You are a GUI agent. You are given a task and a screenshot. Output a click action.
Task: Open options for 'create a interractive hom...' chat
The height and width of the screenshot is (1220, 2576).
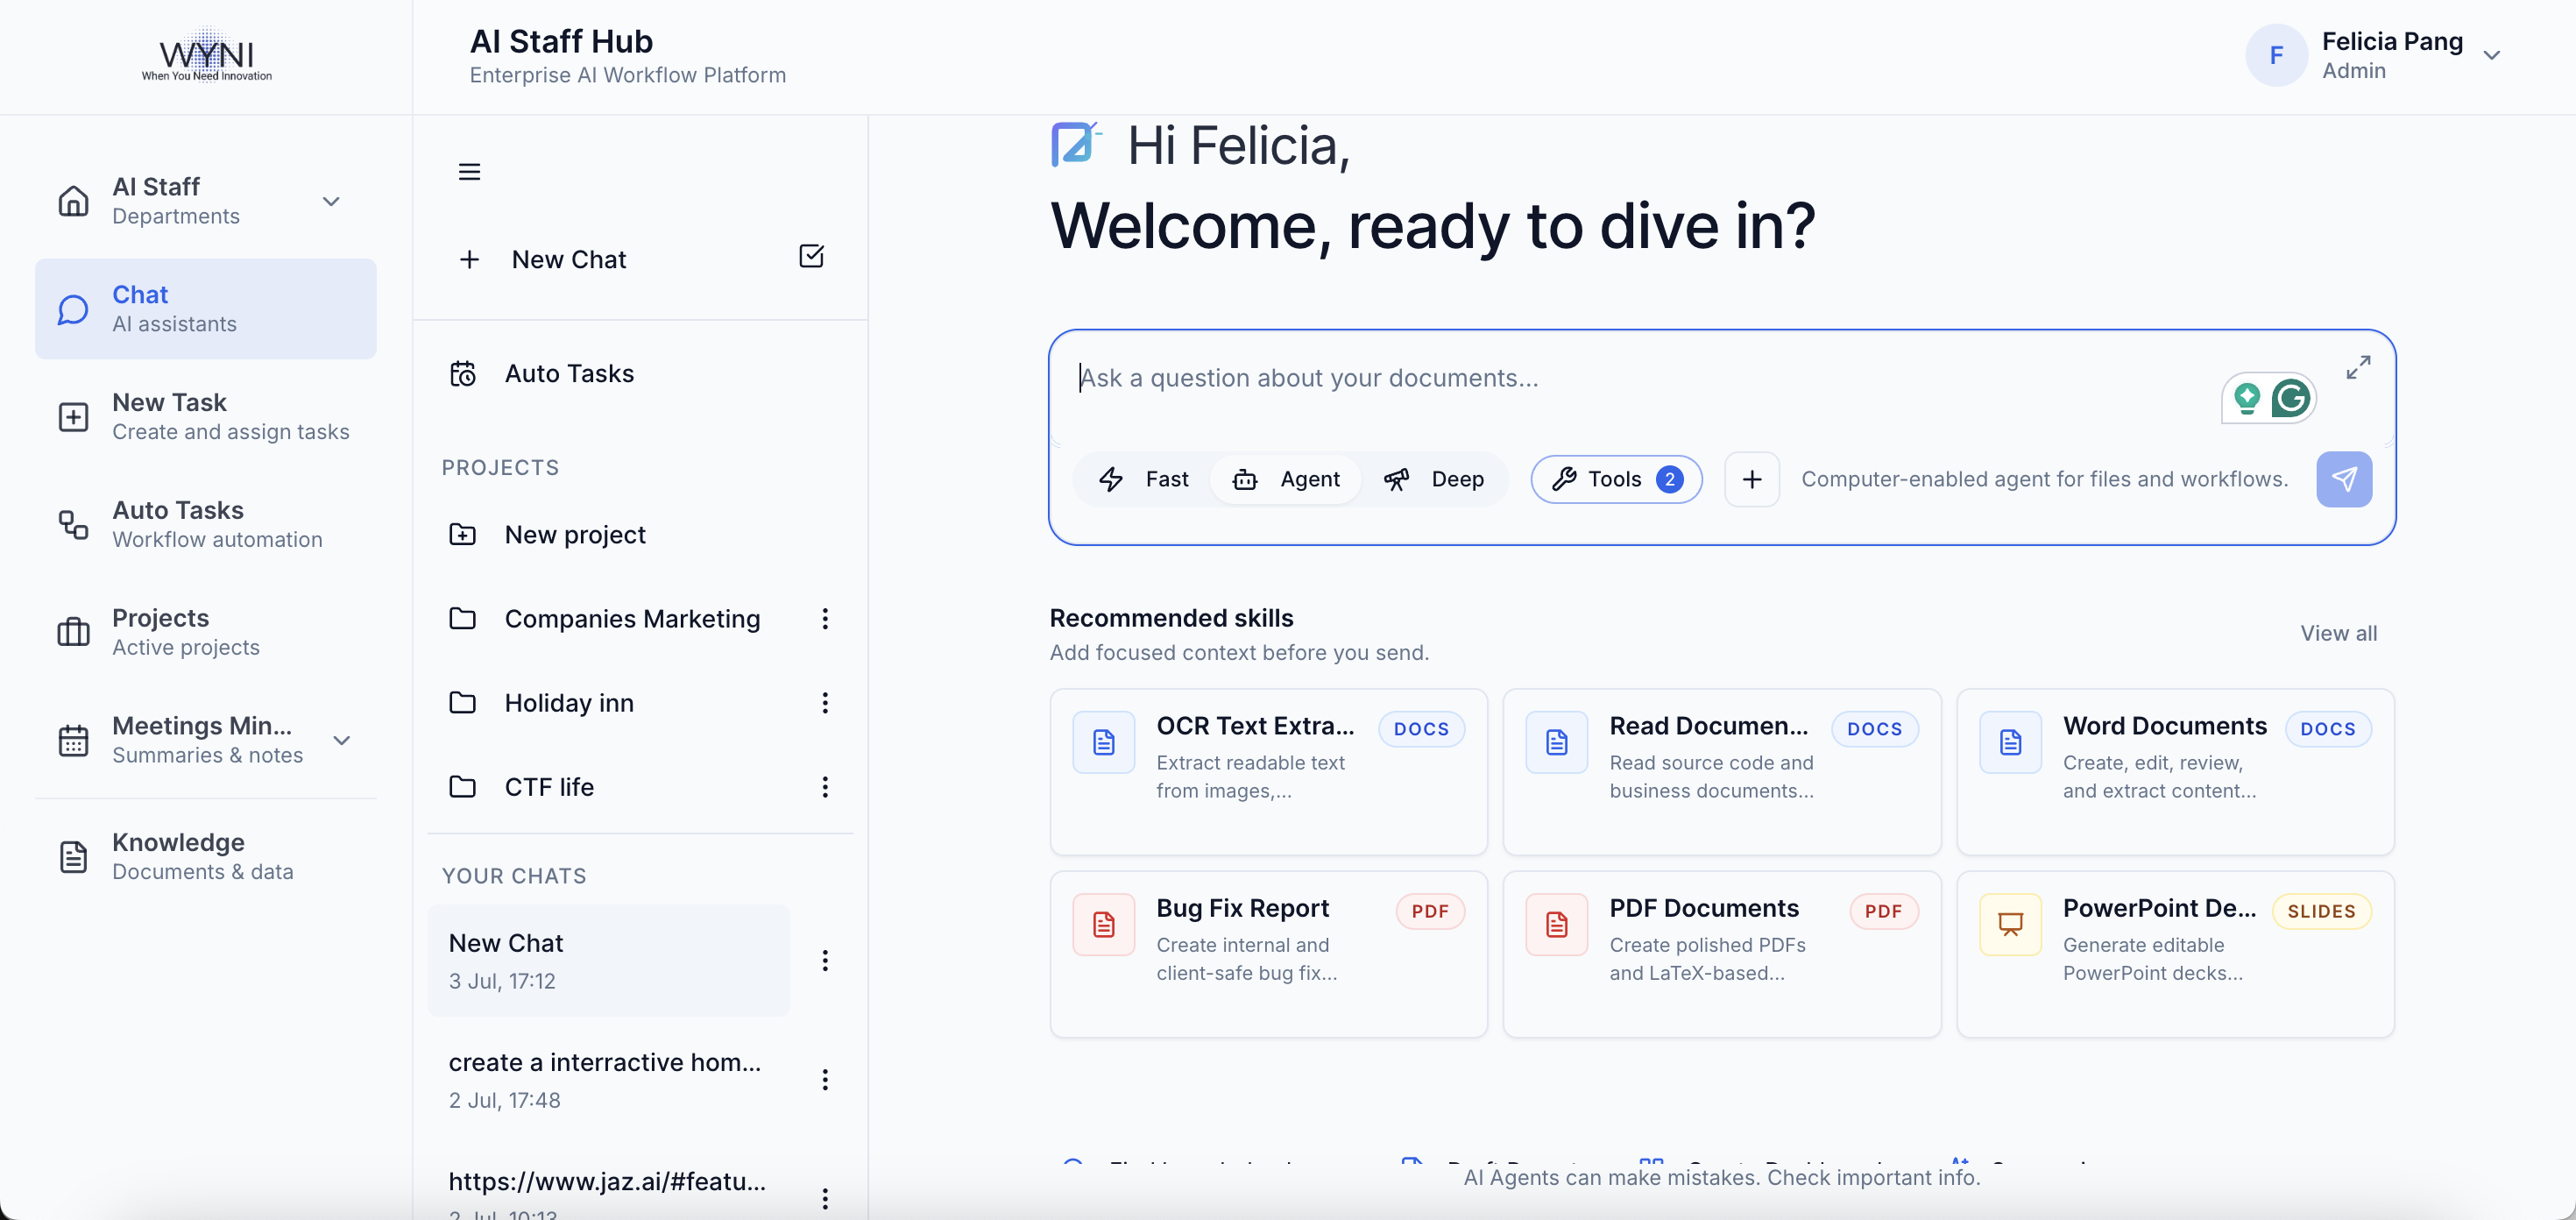click(x=825, y=1080)
